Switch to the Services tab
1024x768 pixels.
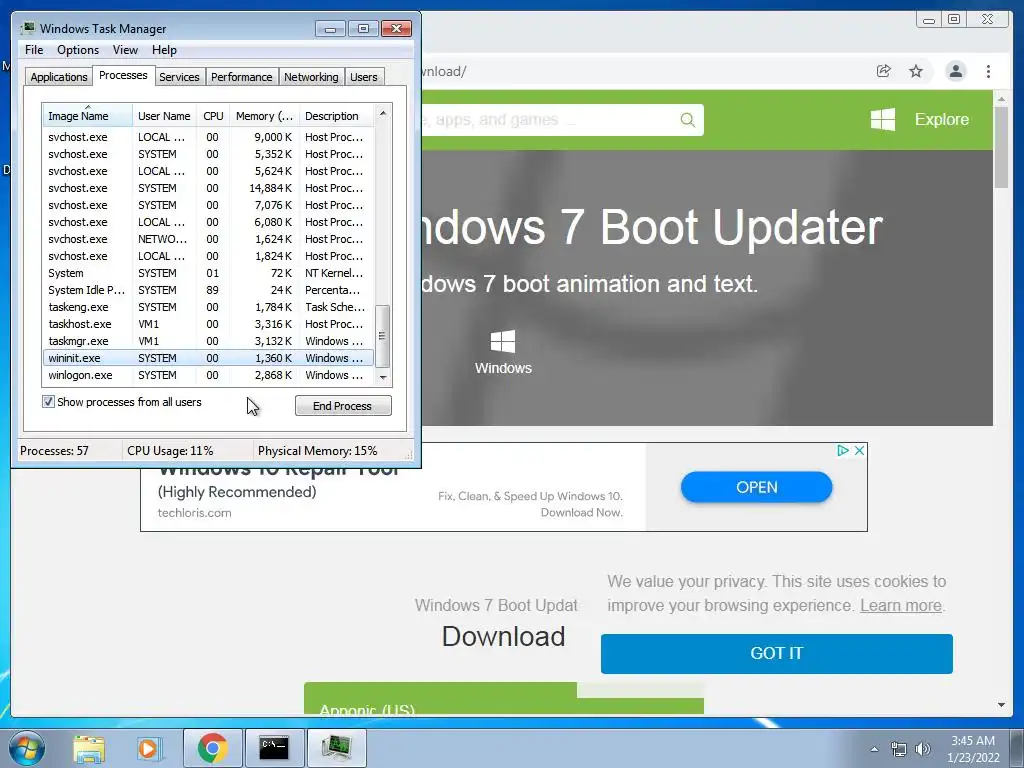pyautogui.click(x=179, y=77)
